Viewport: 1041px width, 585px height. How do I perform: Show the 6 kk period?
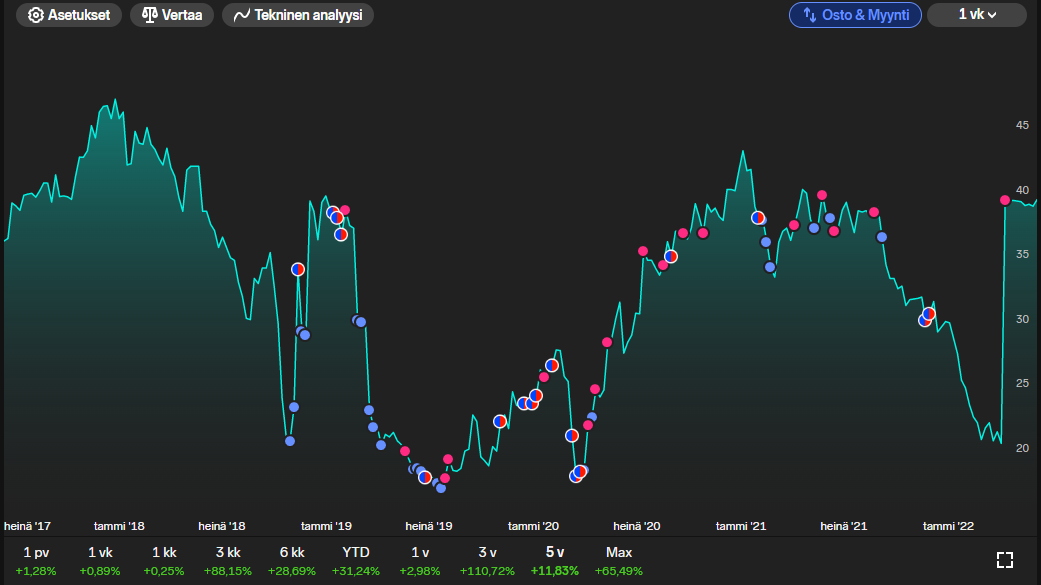[x=292, y=561]
